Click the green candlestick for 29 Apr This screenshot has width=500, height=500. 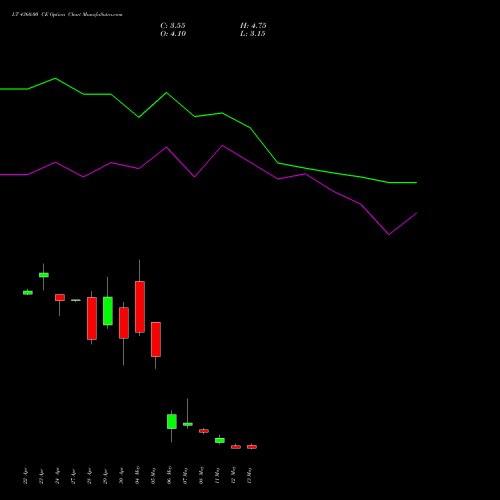(108, 311)
